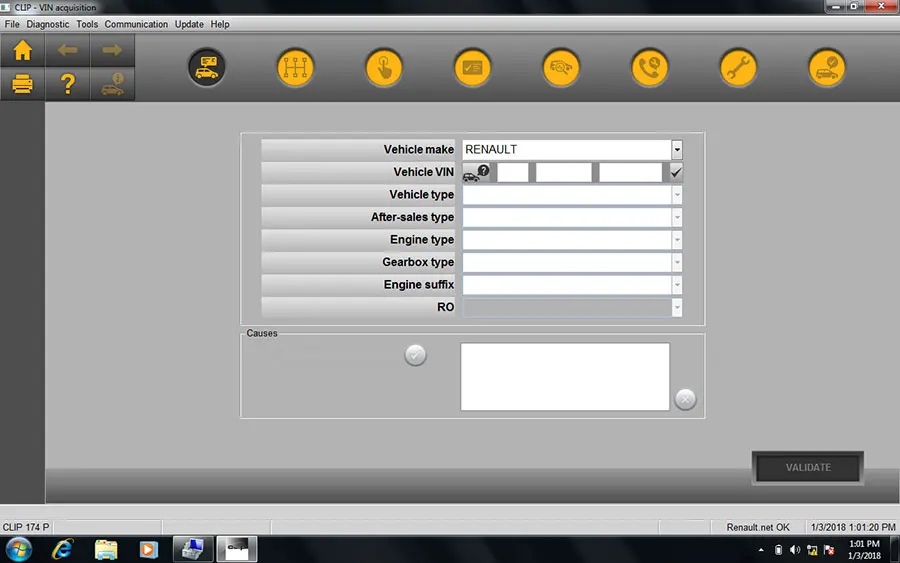This screenshot has width=900, height=563.
Task: Click the first Vehicle VIN input box
Action: coord(513,172)
